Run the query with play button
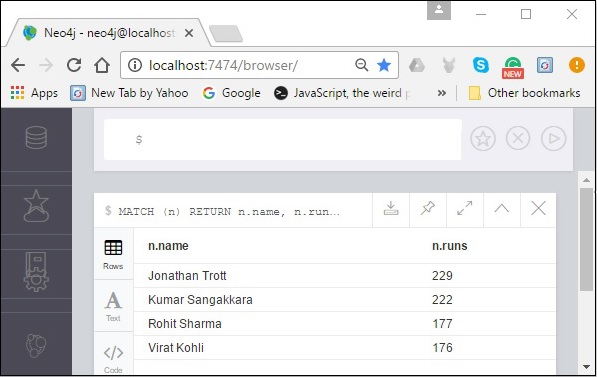597x377 pixels. point(553,139)
